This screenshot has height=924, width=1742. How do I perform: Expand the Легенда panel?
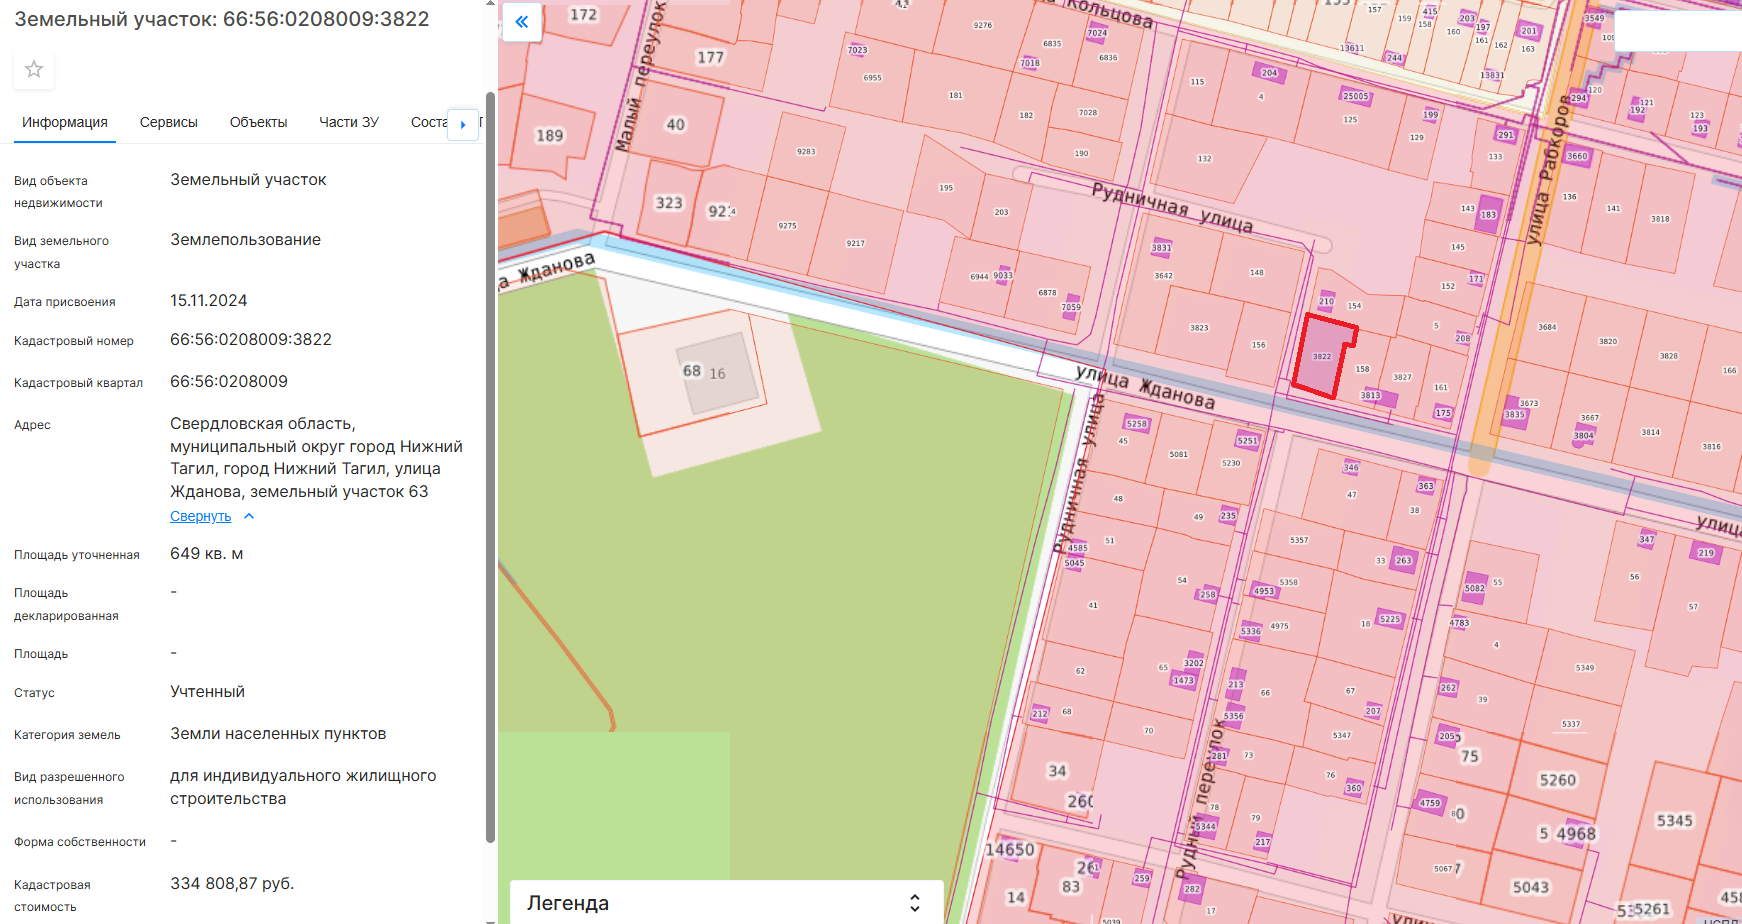coord(914,903)
